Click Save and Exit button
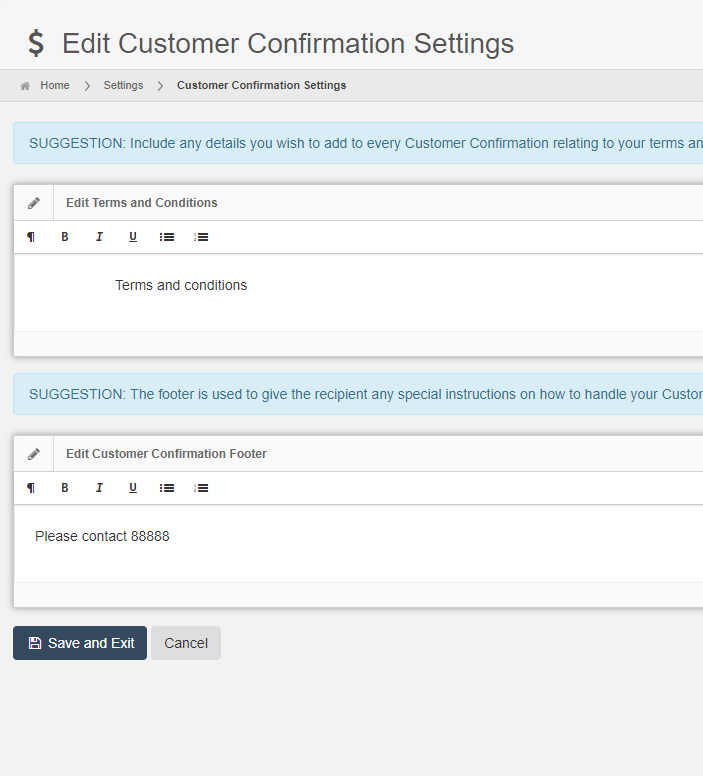Screen dimensions: 703x776 click(80, 643)
